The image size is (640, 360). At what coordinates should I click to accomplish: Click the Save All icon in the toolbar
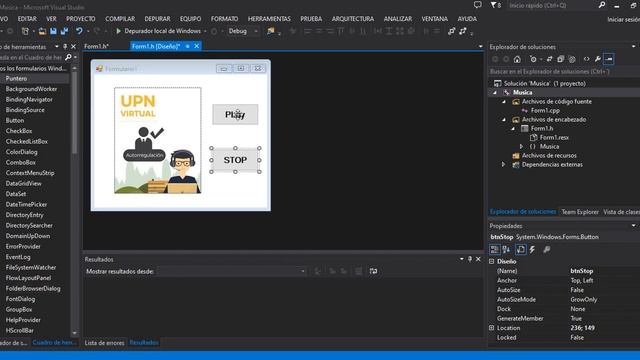tap(64, 31)
